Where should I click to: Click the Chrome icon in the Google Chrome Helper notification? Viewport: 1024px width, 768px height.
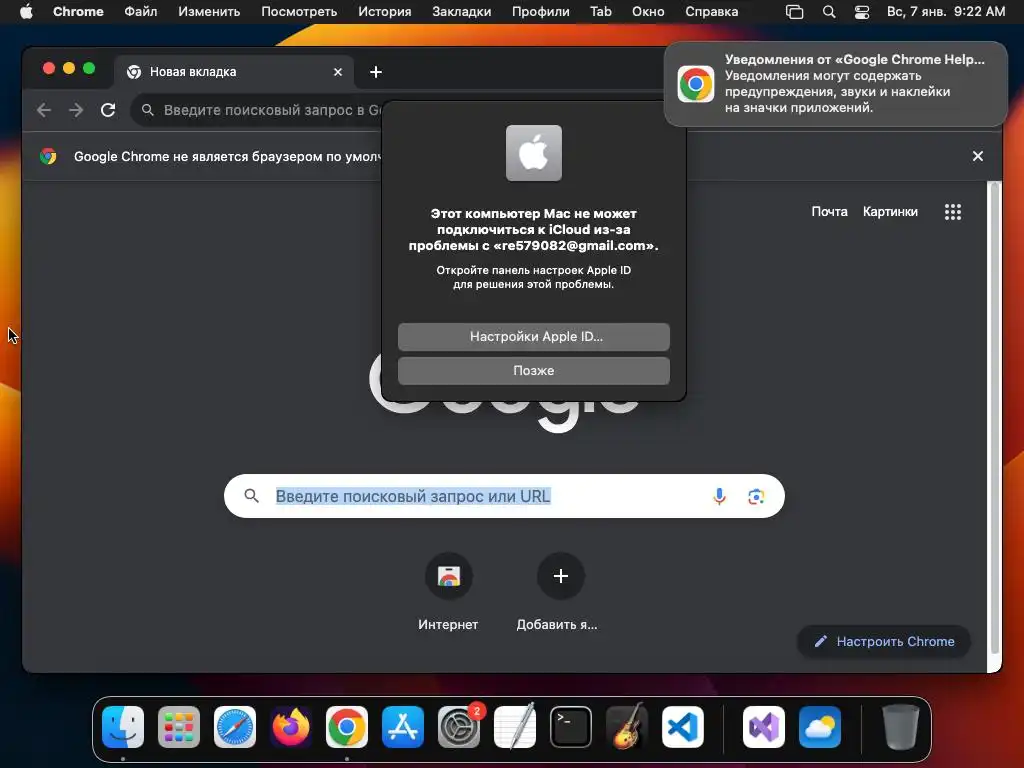696,84
